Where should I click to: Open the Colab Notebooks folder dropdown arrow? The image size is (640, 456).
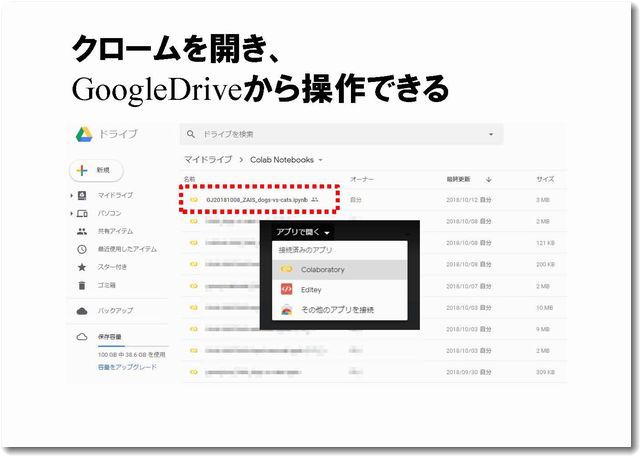[320, 160]
